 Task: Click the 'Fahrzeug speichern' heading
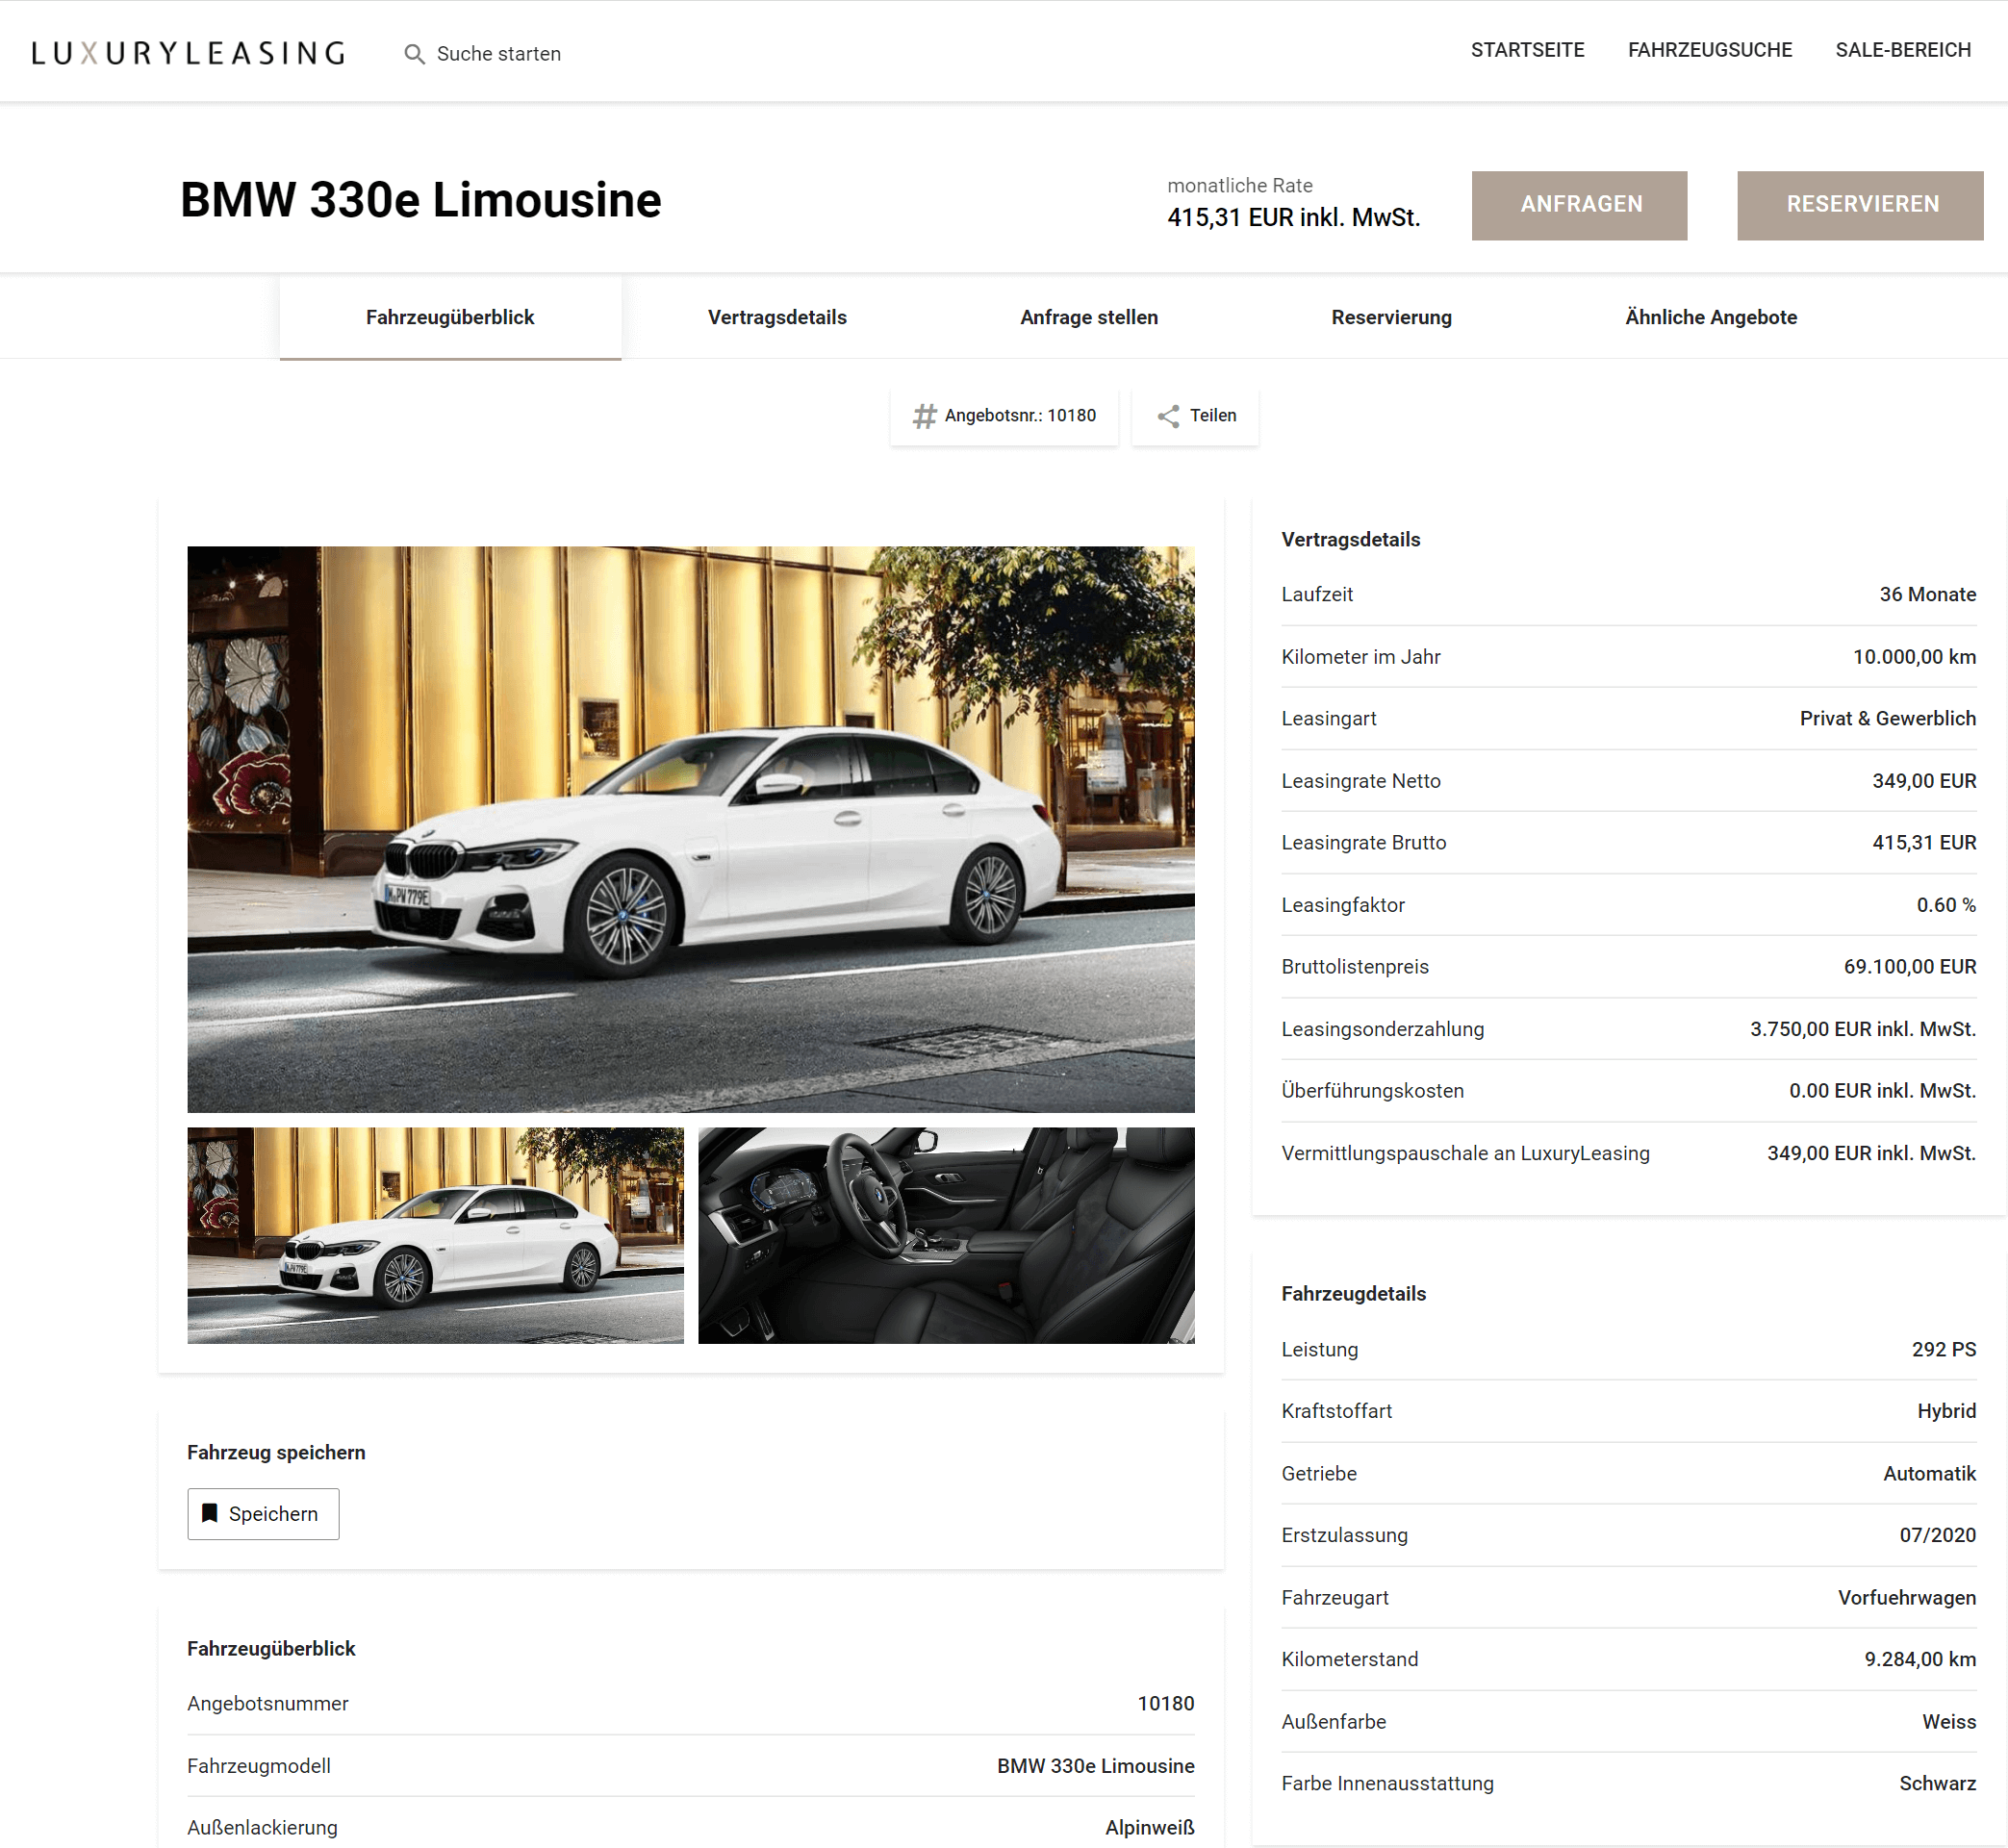(276, 1452)
